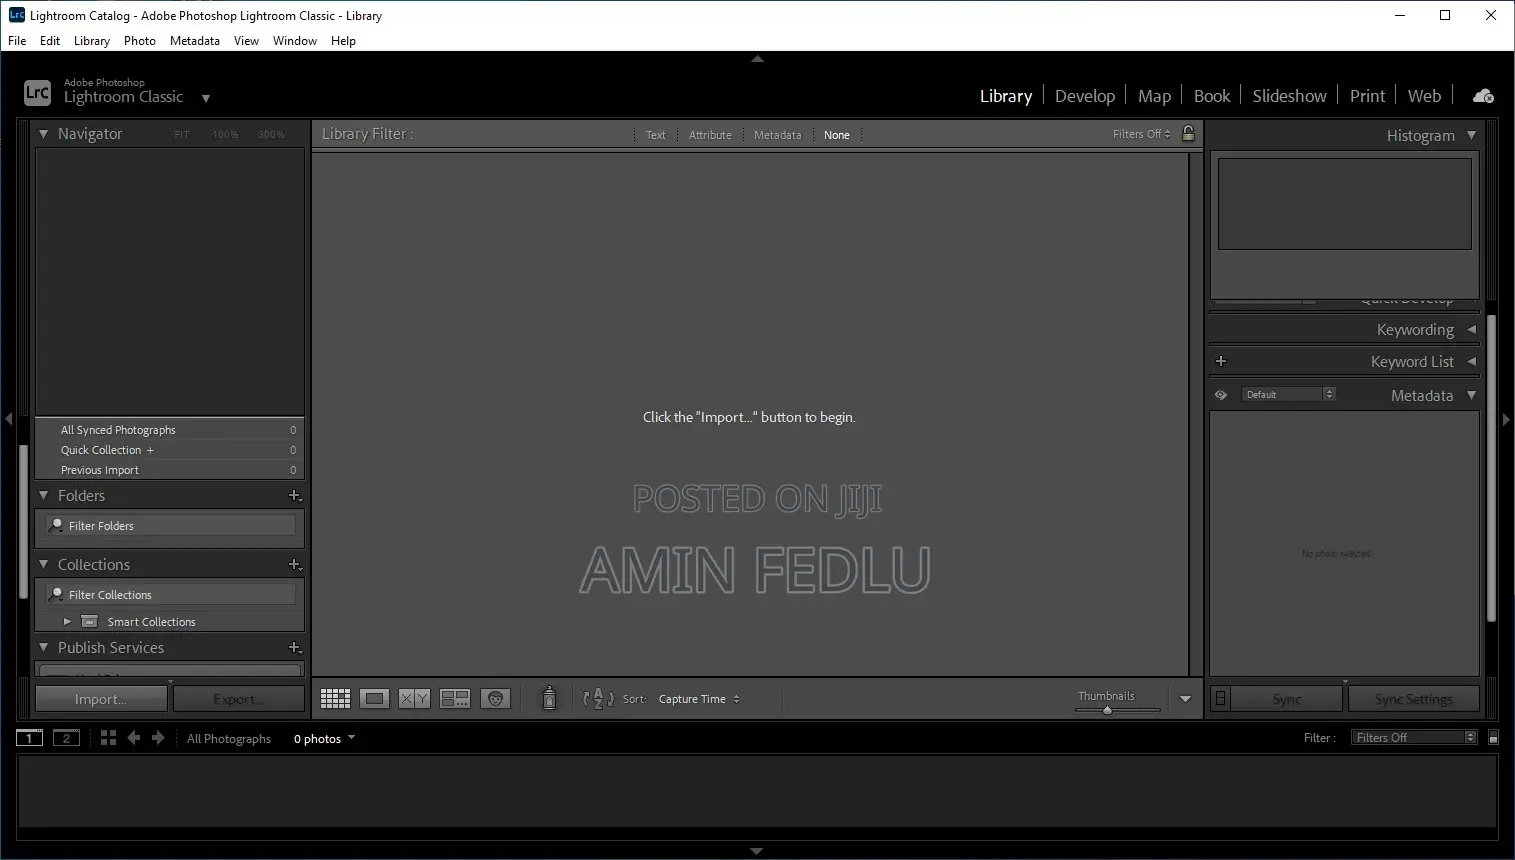Viewport: 1515px width, 860px height.
Task: Open a second window via filmstrip icon
Action: click(x=66, y=737)
